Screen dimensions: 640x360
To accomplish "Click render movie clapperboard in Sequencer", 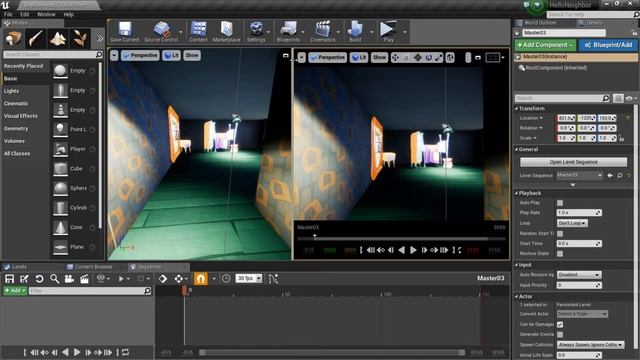I will point(84,279).
